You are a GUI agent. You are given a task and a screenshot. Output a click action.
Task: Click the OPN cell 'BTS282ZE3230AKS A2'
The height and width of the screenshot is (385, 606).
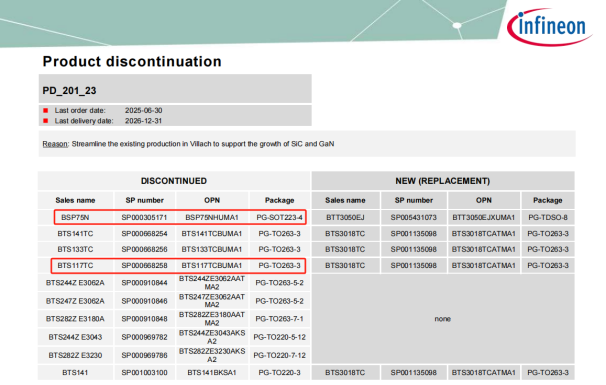[x=212, y=355]
